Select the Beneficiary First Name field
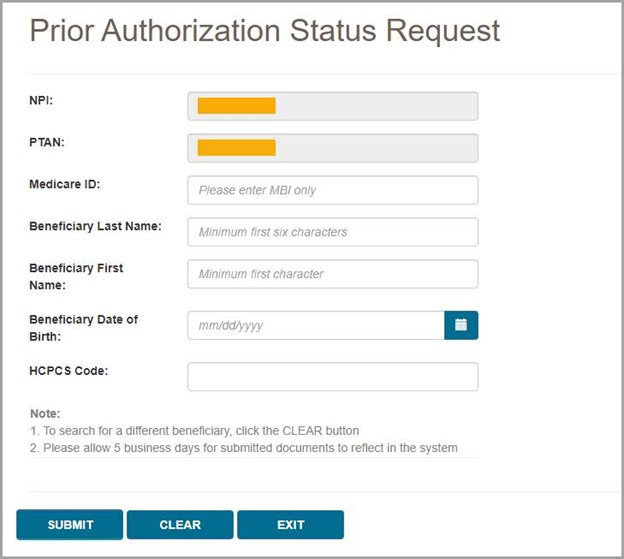This screenshot has width=624, height=559. tap(332, 274)
